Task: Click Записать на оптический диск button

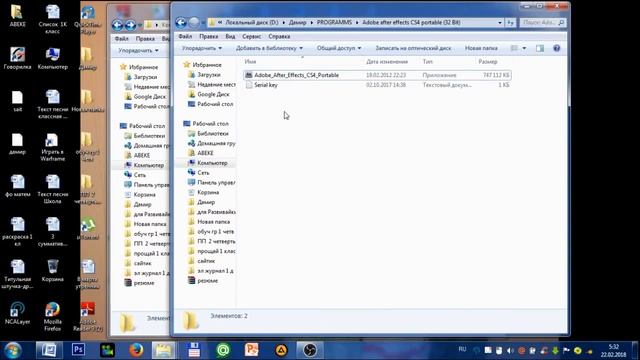Action: [x=413, y=48]
